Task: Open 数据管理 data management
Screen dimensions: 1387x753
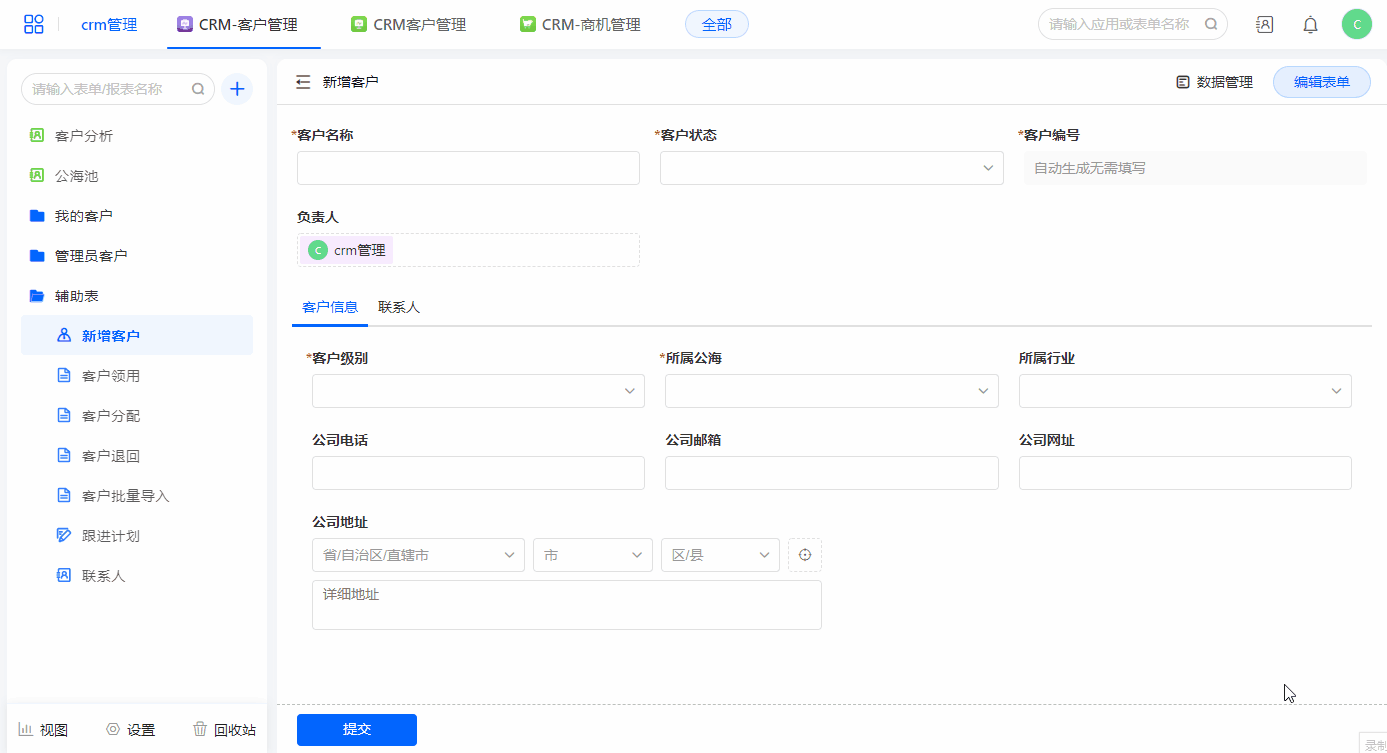Action: point(1214,82)
